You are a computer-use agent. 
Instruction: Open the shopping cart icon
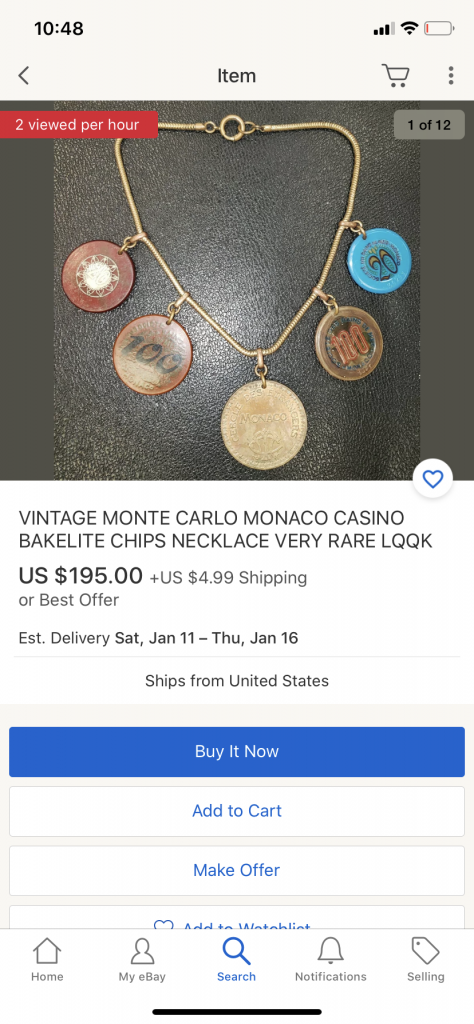(395, 75)
